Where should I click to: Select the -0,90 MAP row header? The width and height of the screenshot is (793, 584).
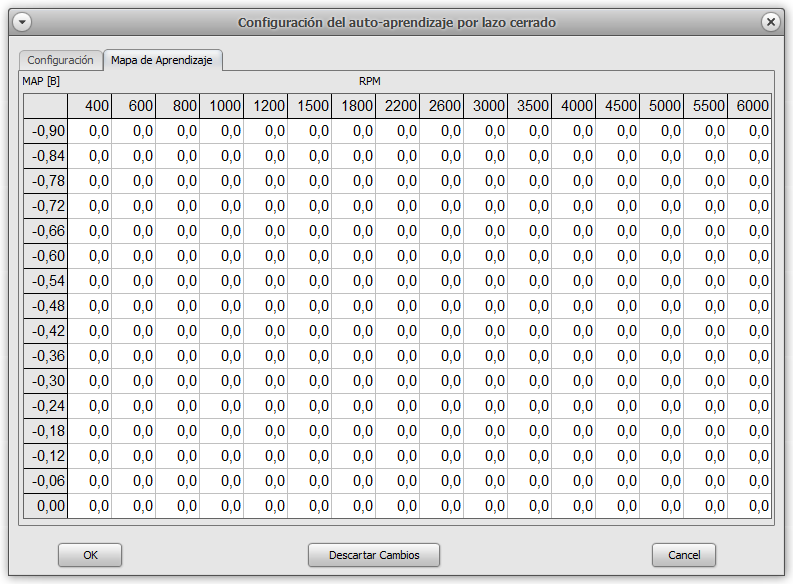click(46, 131)
